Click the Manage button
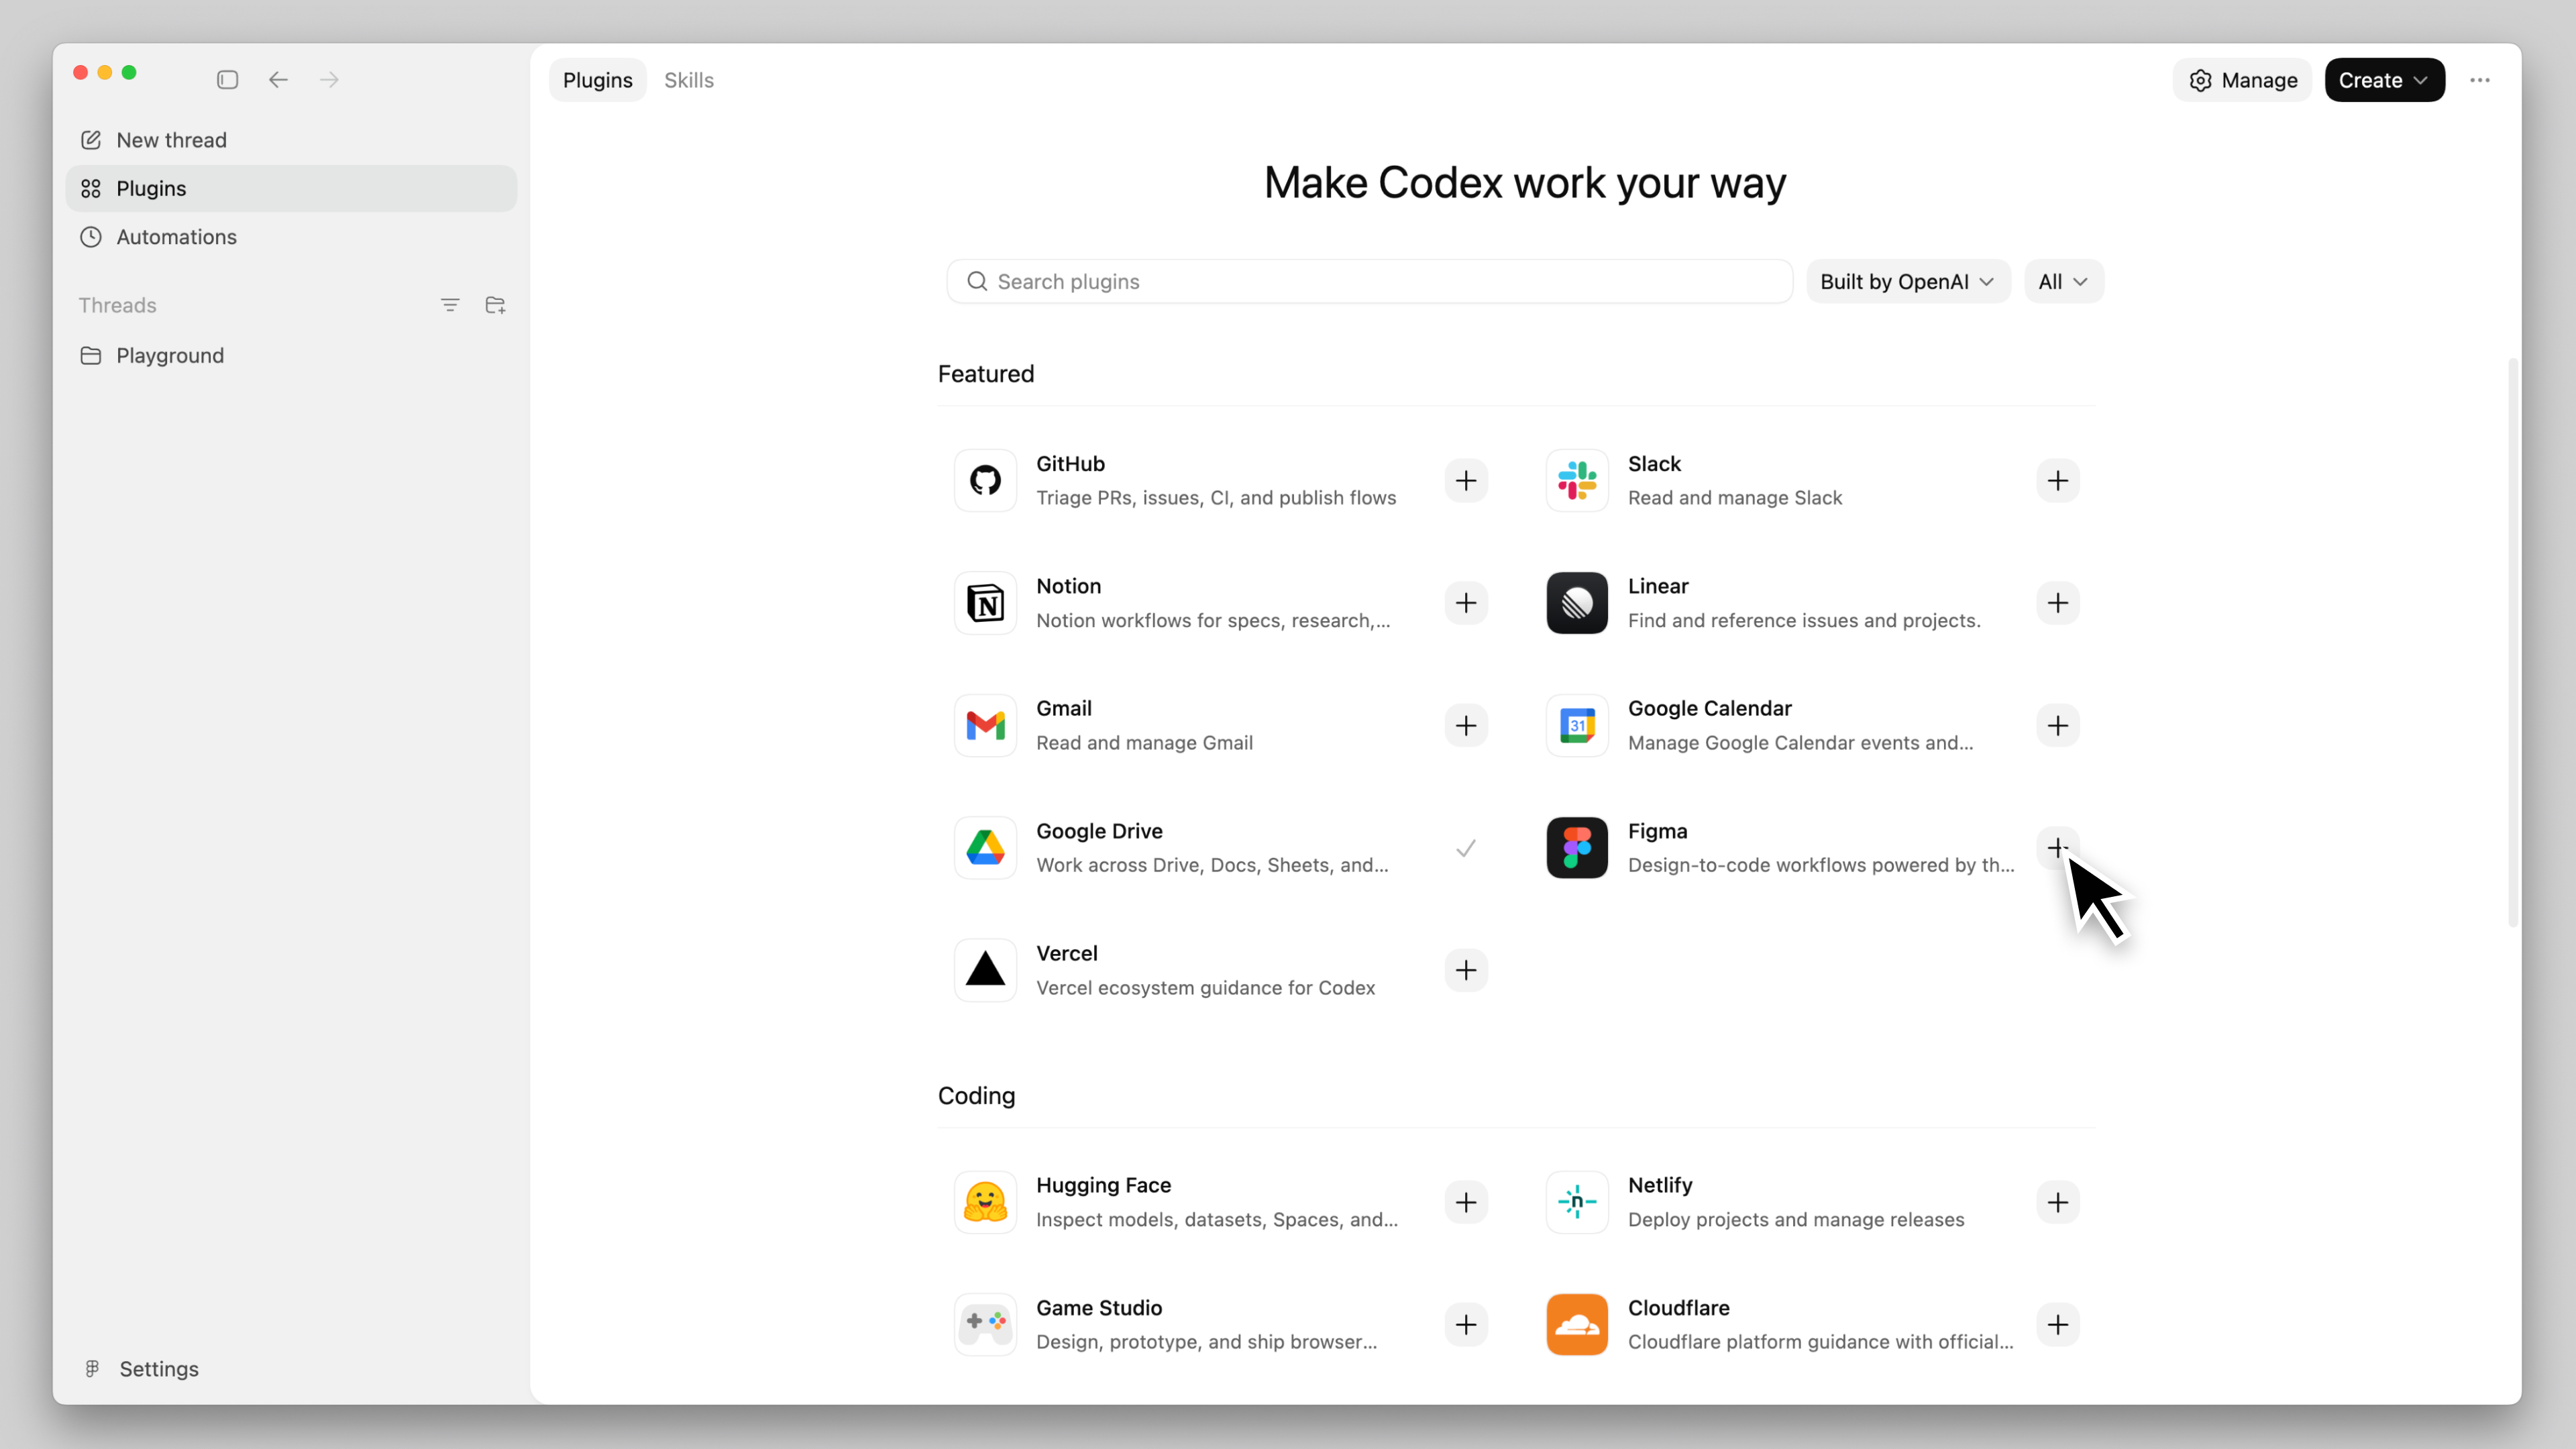The width and height of the screenshot is (2576, 1449). pyautogui.click(x=2242, y=80)
